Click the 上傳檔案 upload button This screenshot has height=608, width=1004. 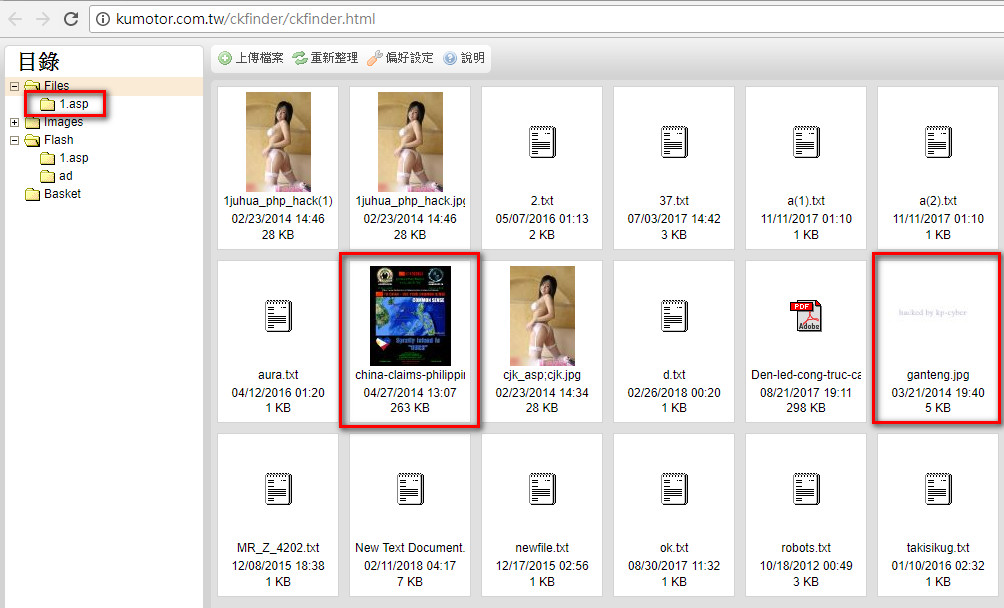pos(251,58)
